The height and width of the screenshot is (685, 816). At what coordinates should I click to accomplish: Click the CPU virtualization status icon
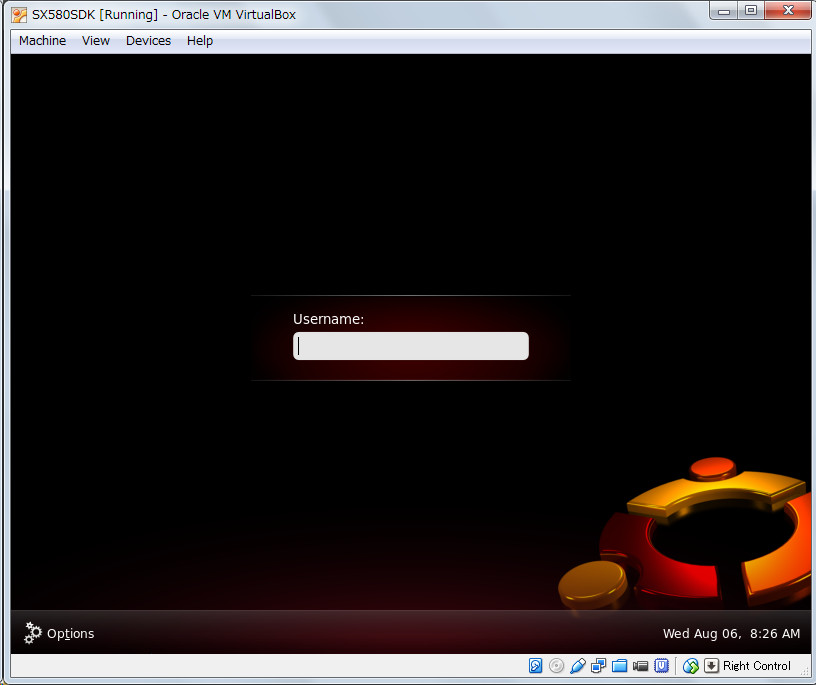[x=661, y=666]
